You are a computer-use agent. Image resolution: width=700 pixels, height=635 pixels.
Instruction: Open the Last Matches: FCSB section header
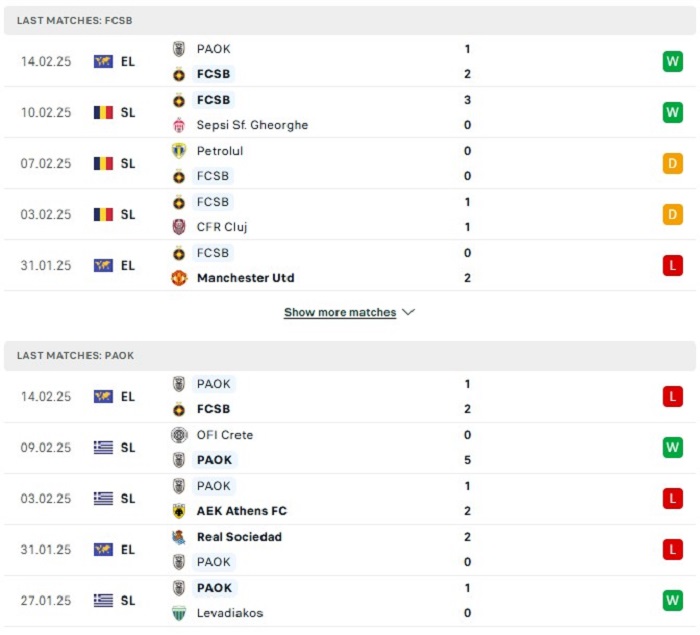point(350,21)
